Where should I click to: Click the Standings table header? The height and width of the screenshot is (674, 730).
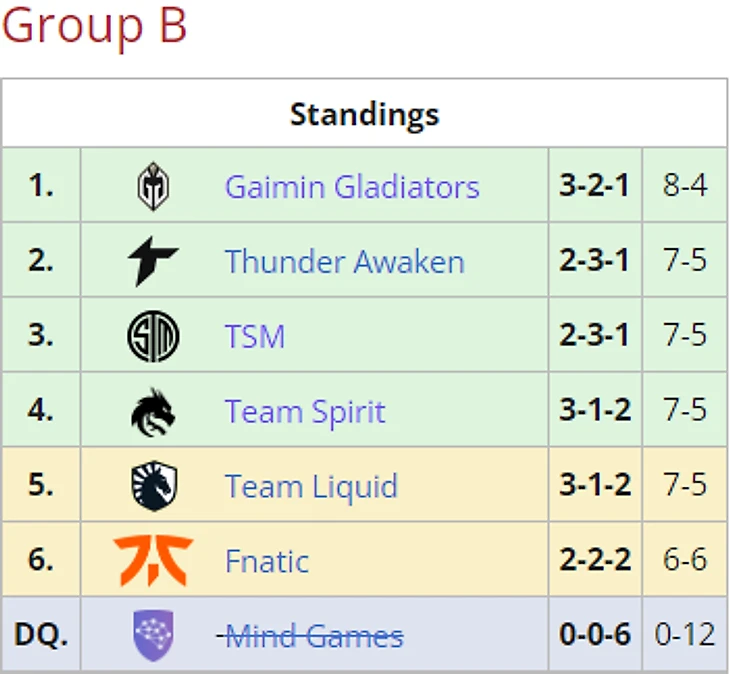point(364,114)
